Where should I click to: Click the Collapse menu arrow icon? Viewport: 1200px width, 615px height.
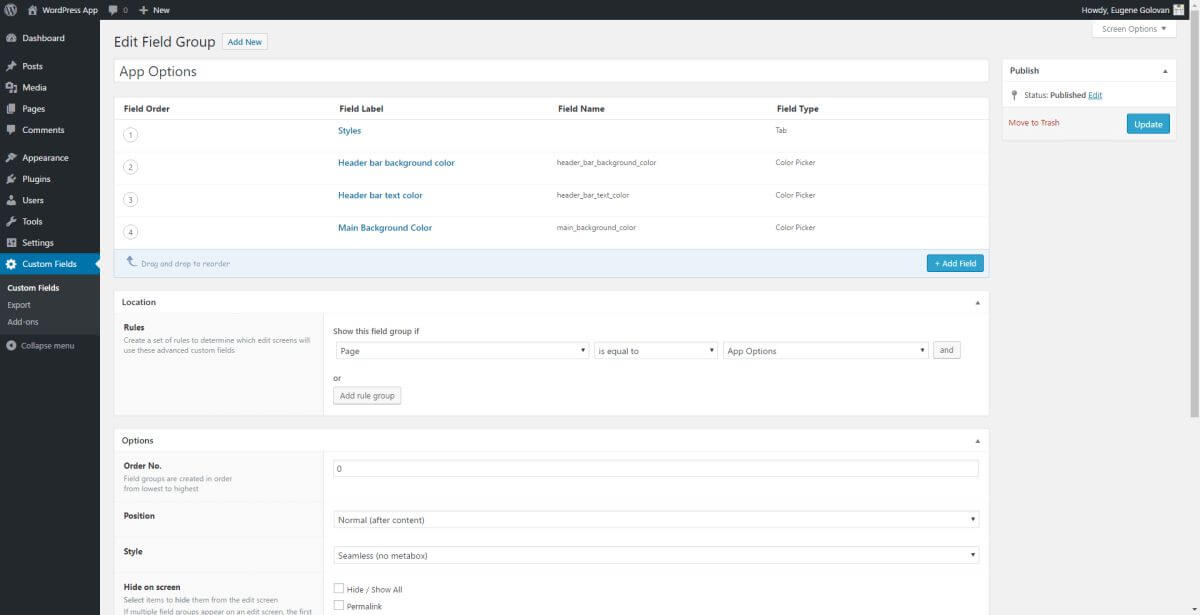[x=11, y=346]
